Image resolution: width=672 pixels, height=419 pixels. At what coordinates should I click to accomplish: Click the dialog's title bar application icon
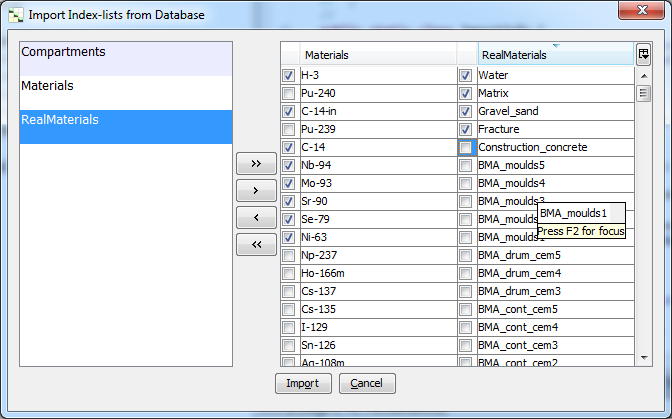click(x=16, y=15)
